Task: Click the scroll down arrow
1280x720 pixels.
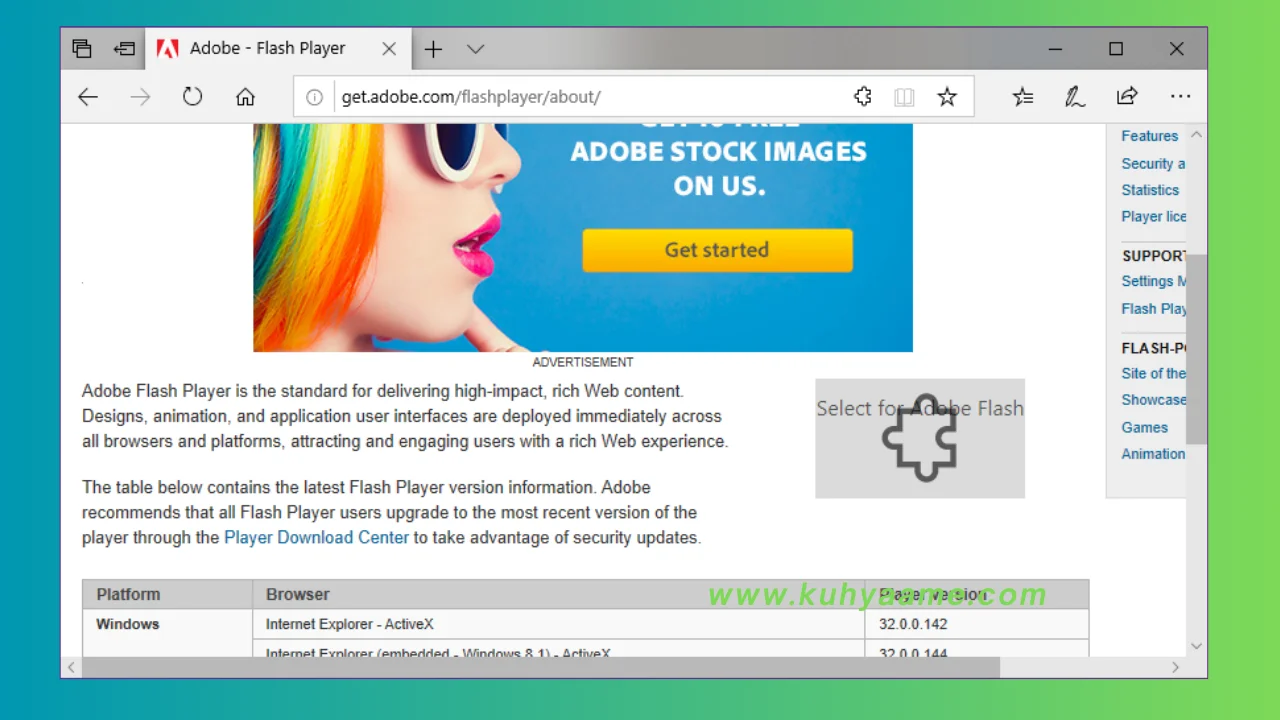Action: tap(1197, 647)
